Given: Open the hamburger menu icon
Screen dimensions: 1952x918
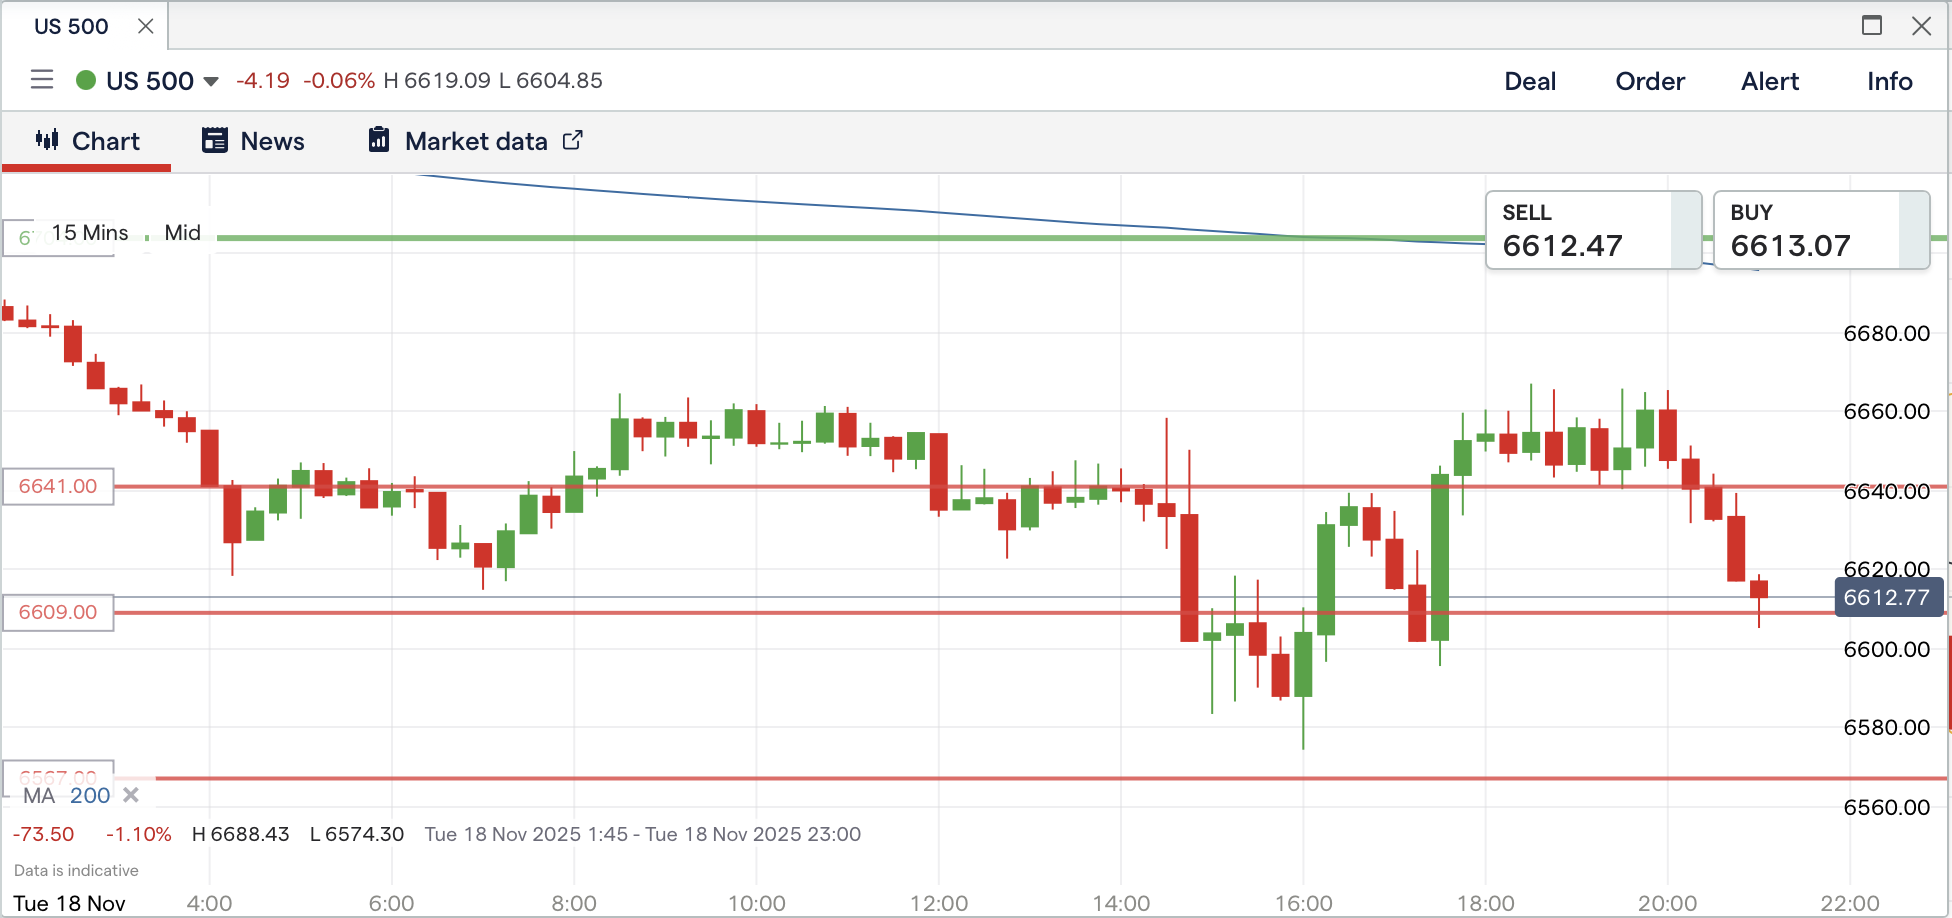Looking at the screenshot, I should point(41,80).
